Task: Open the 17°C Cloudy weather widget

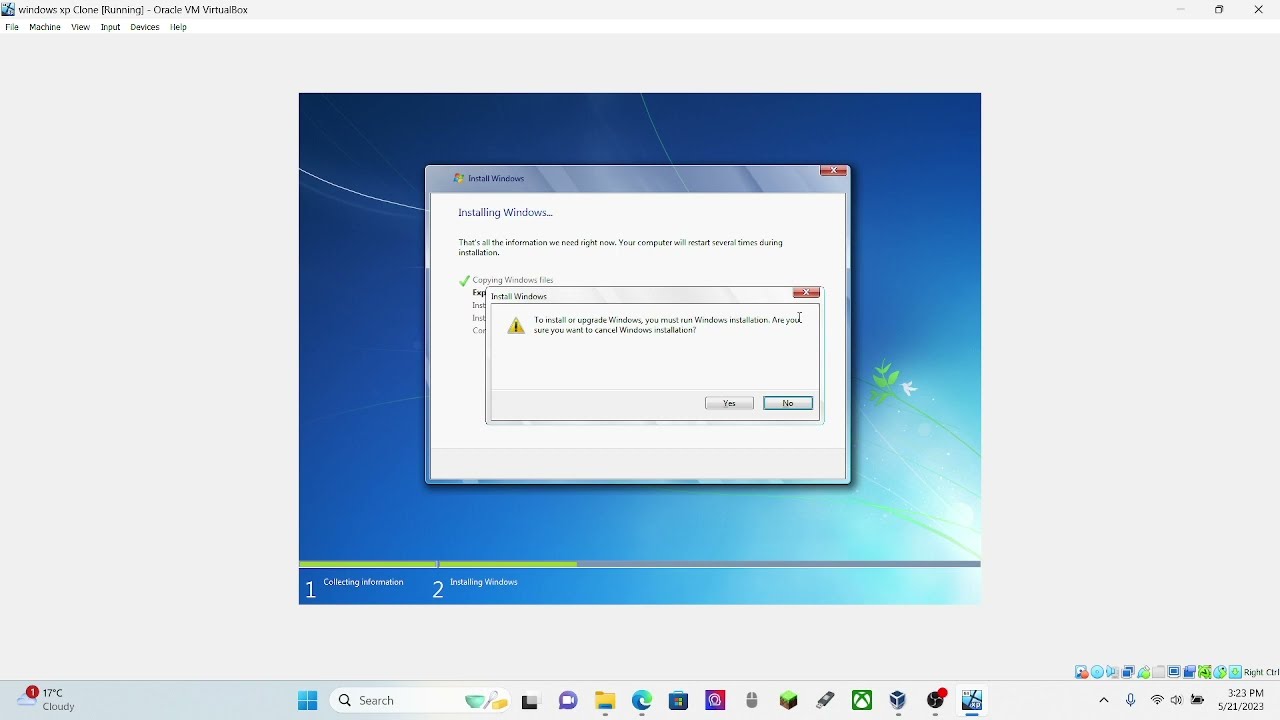Action: (x=47, y=700)
